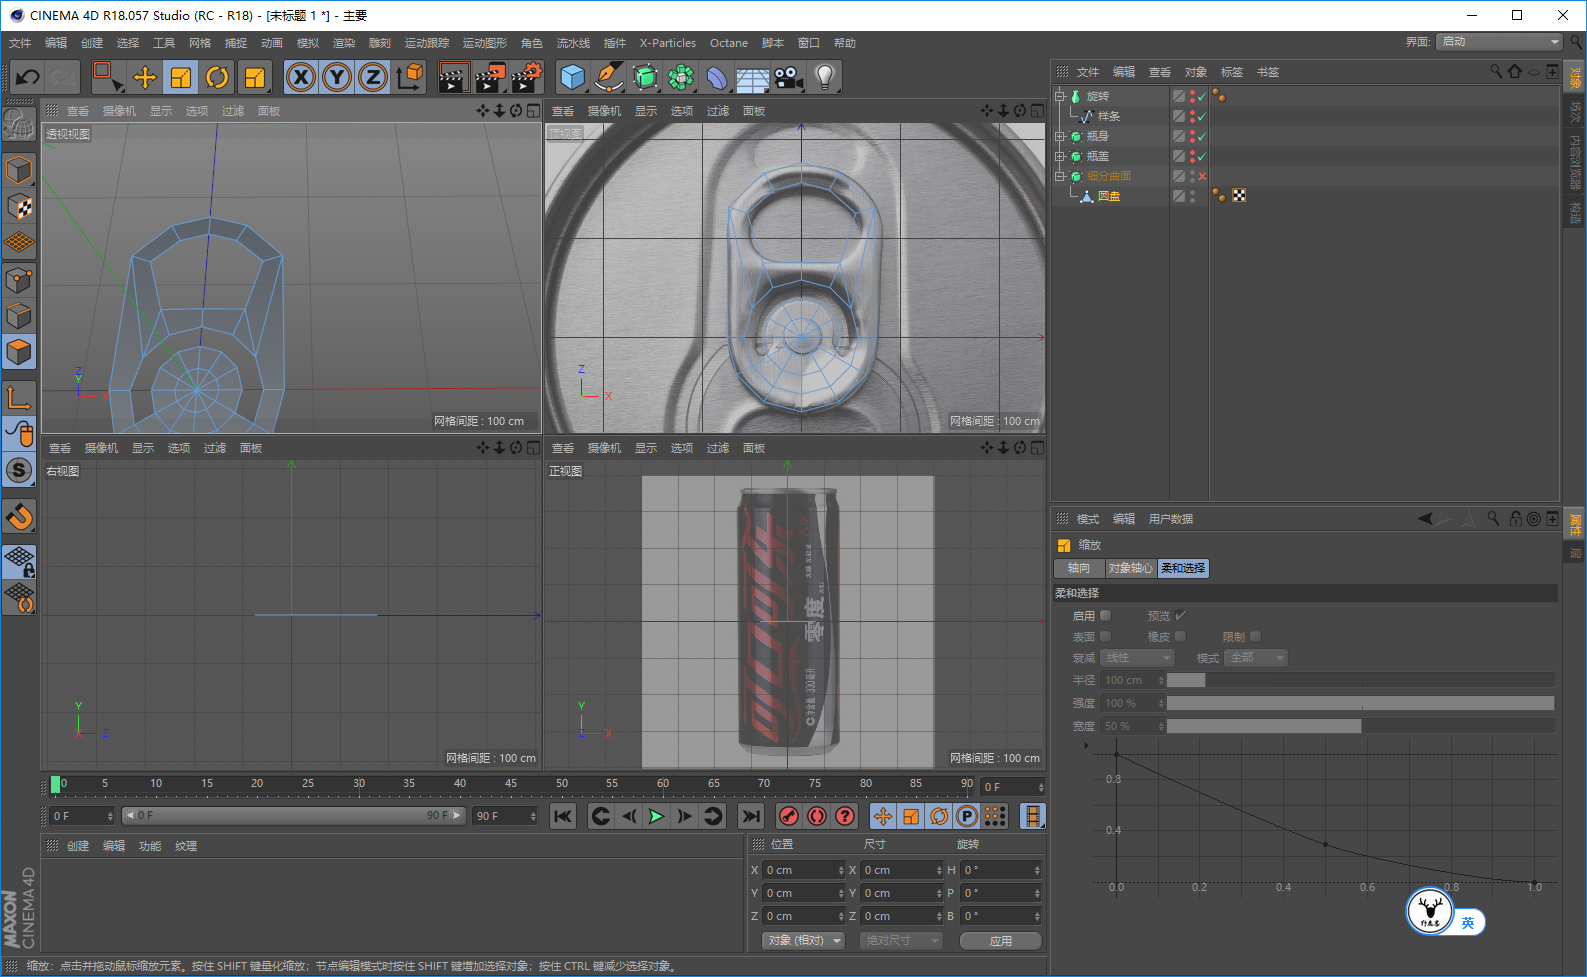Click the 应用 apply button
The height and width of the screenshot is (977, 1587).
(1000, 941)
